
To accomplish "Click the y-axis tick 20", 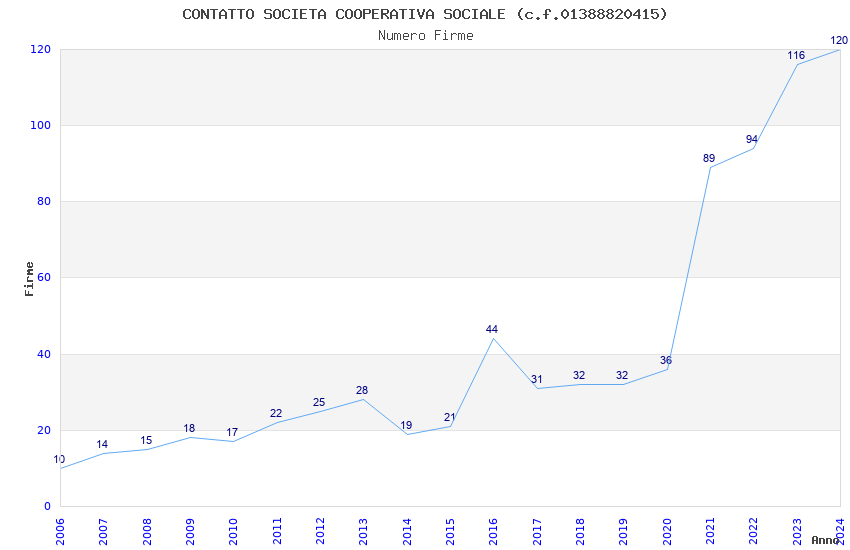I will click(44, 430).
